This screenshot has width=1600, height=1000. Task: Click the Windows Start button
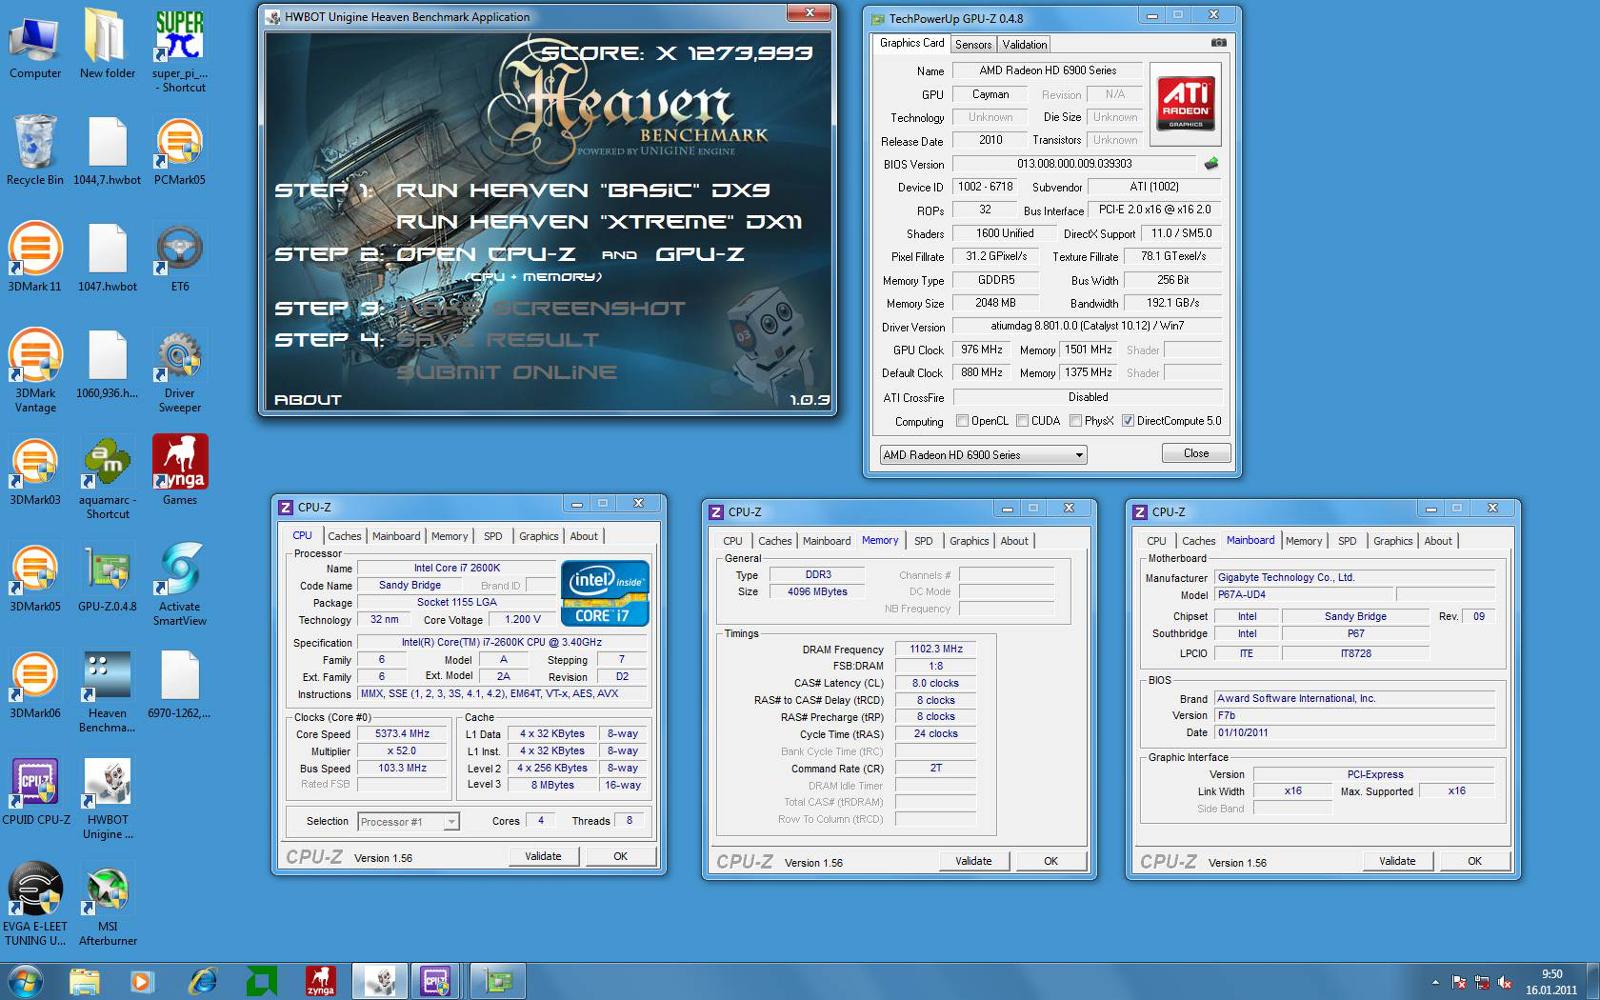coord(25,981)
